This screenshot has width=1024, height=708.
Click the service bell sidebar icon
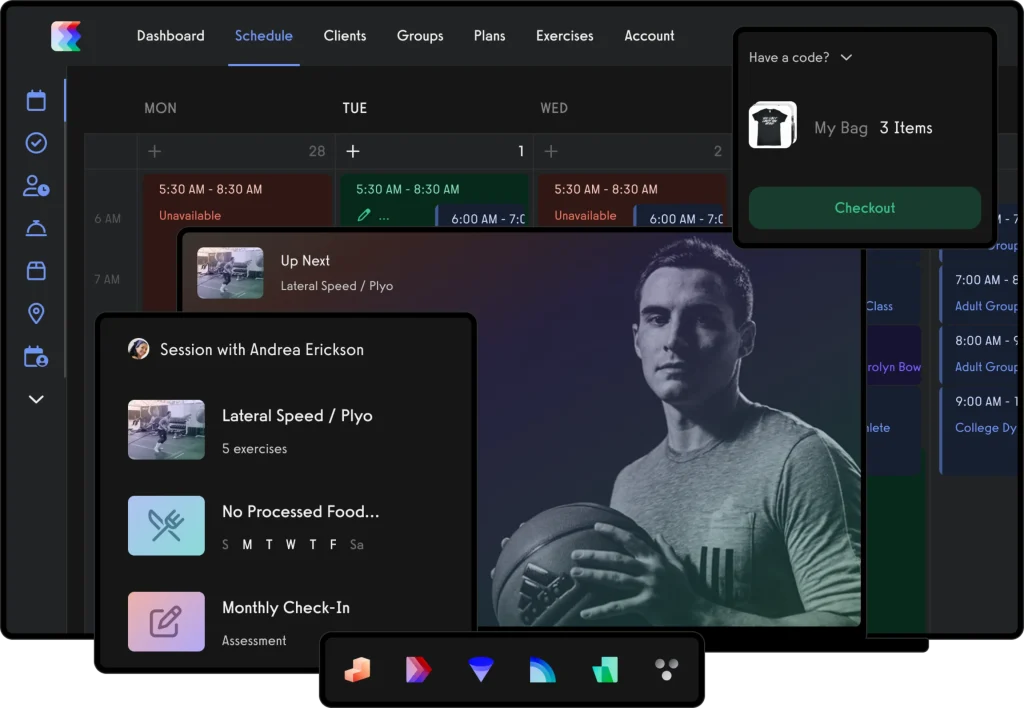(x=36, y=229)
